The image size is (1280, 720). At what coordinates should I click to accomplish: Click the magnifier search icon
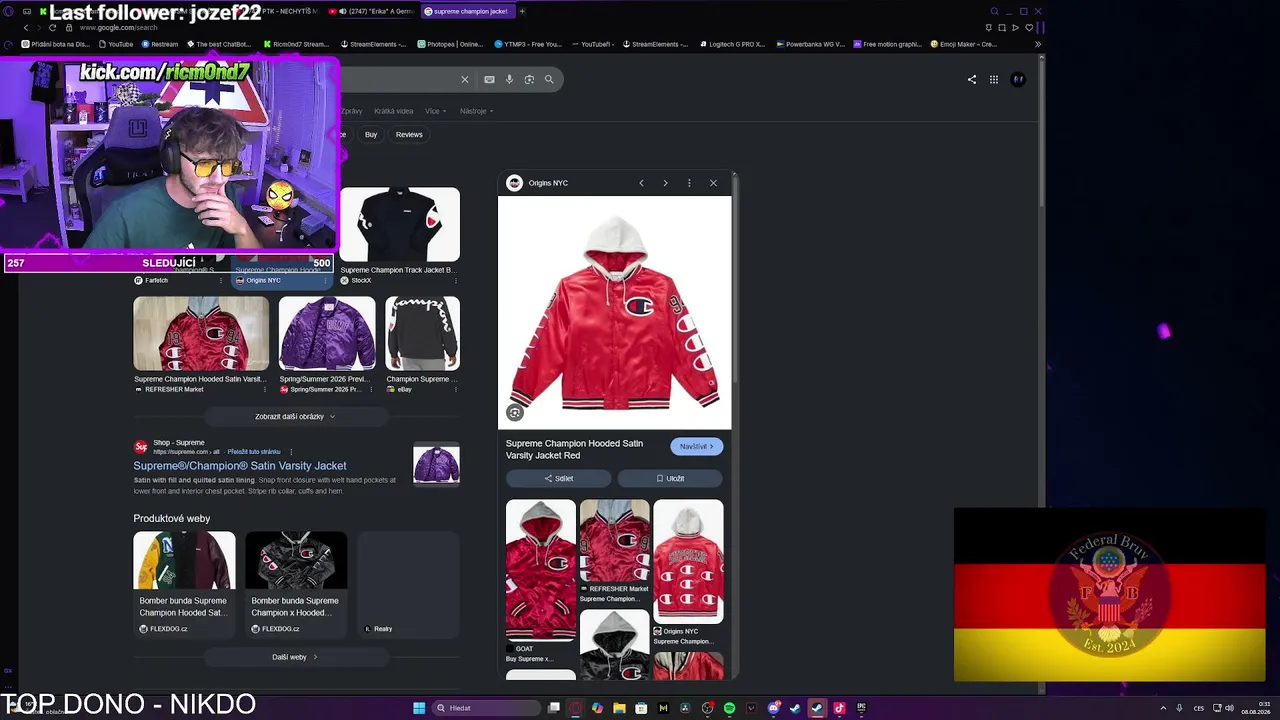(x=549, y=79)
